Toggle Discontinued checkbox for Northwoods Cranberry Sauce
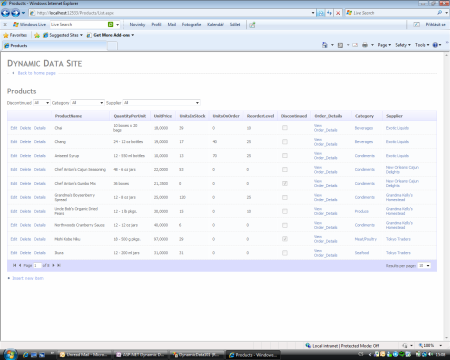 click(x=285, y=225)
